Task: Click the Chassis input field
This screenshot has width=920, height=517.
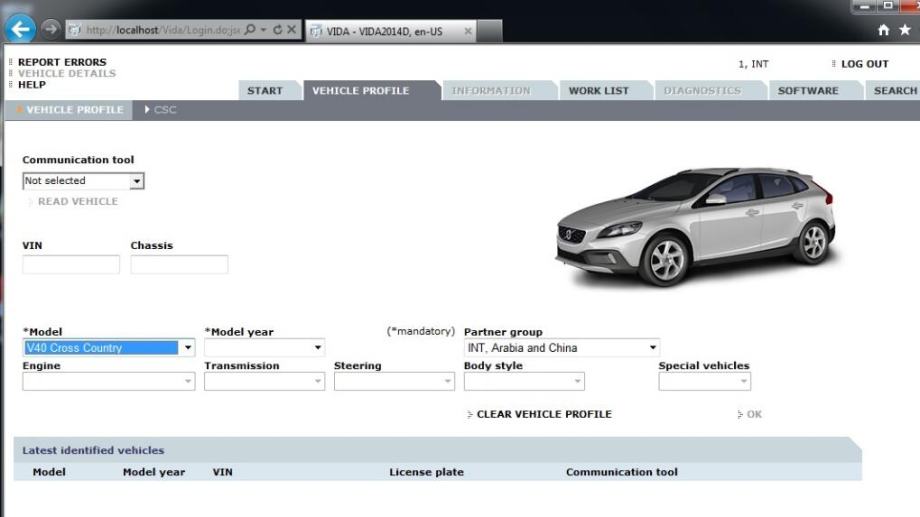Action: (180, 264)
